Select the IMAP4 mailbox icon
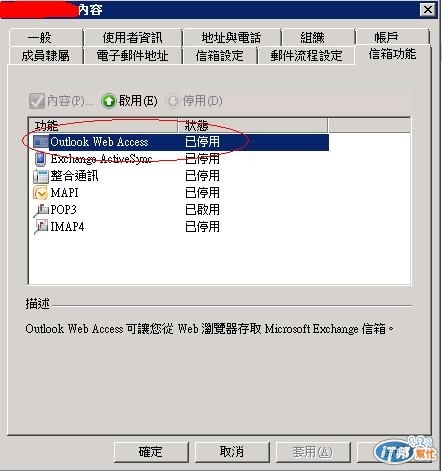The height and width of the screenshot is (471, 442). pyautogui.click(x=41, y=227)
